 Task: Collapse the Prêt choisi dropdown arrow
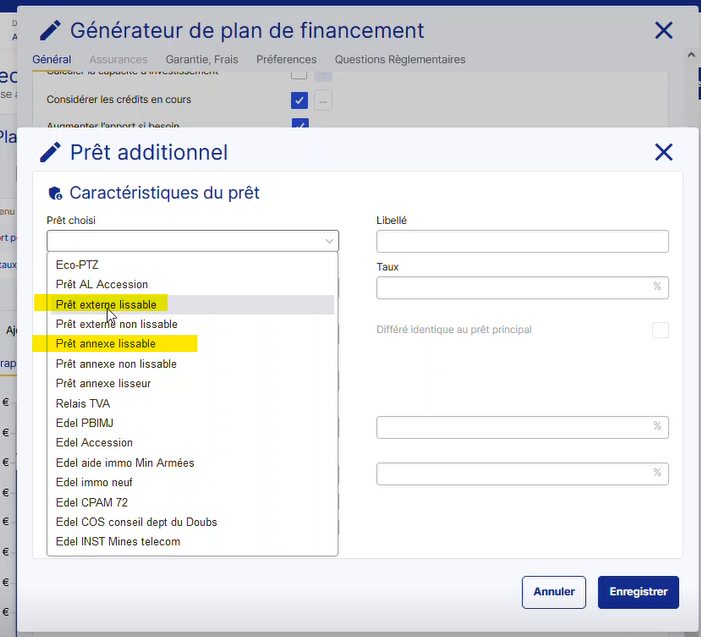point(329,241)
